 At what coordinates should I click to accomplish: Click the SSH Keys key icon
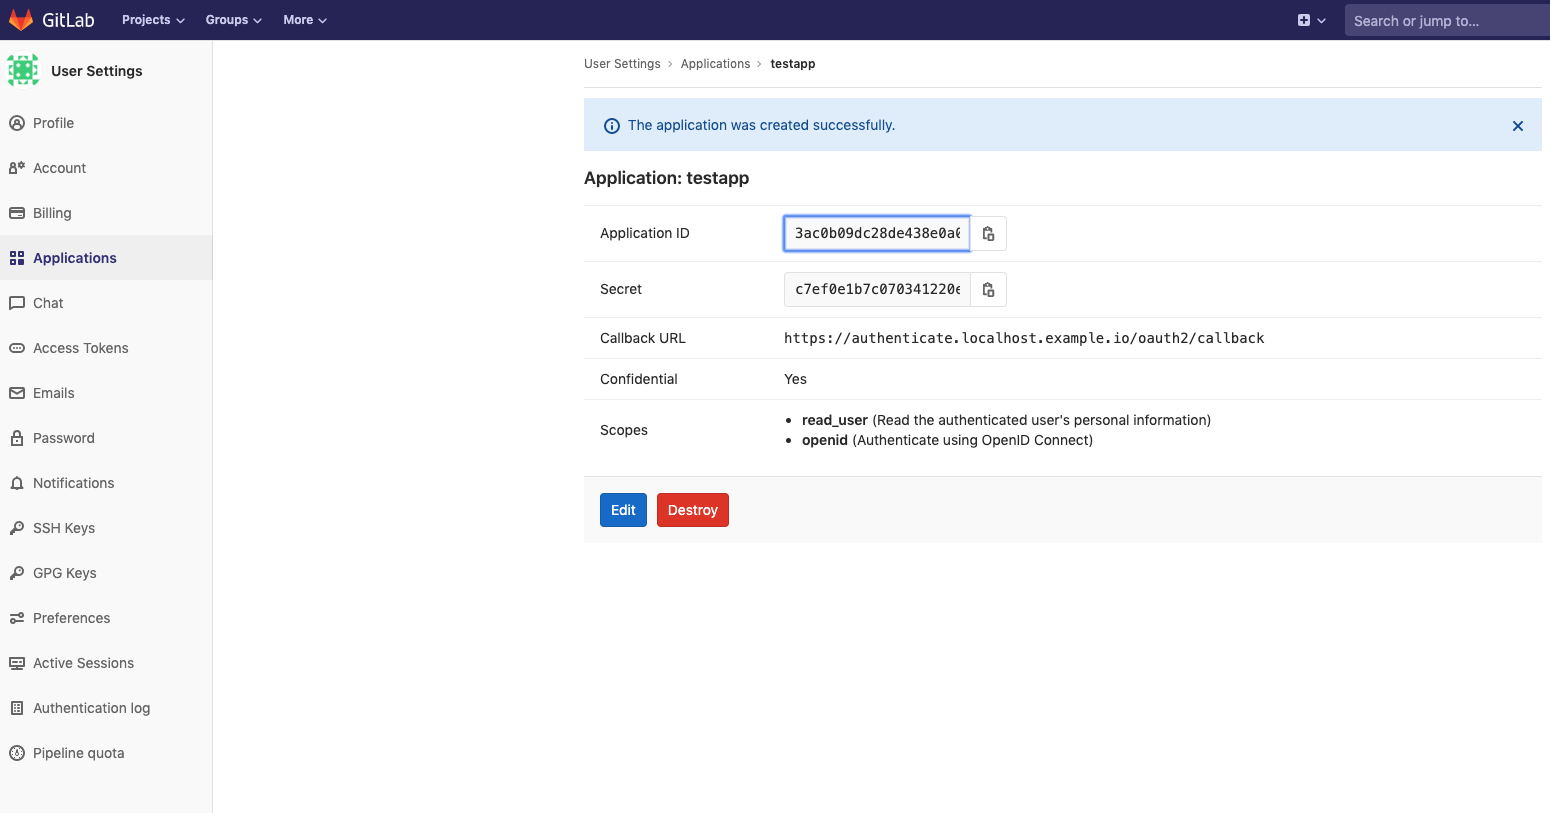17,528
